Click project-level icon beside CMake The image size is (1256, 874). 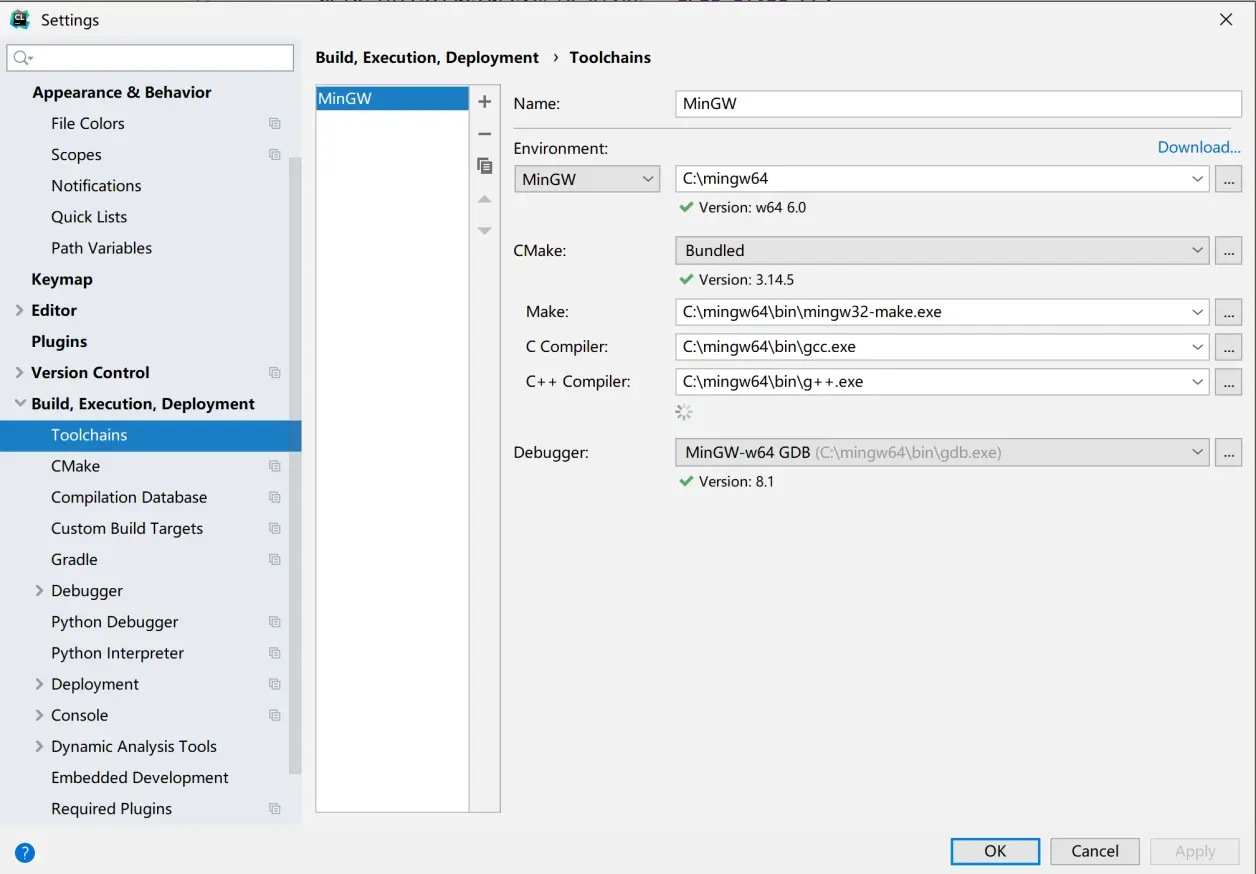coord(275,466)
